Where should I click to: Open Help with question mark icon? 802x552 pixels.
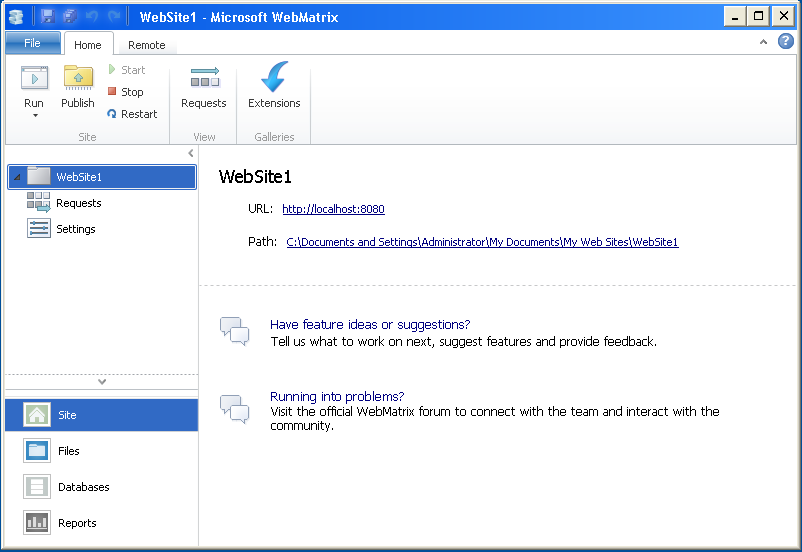pos(786,41)
